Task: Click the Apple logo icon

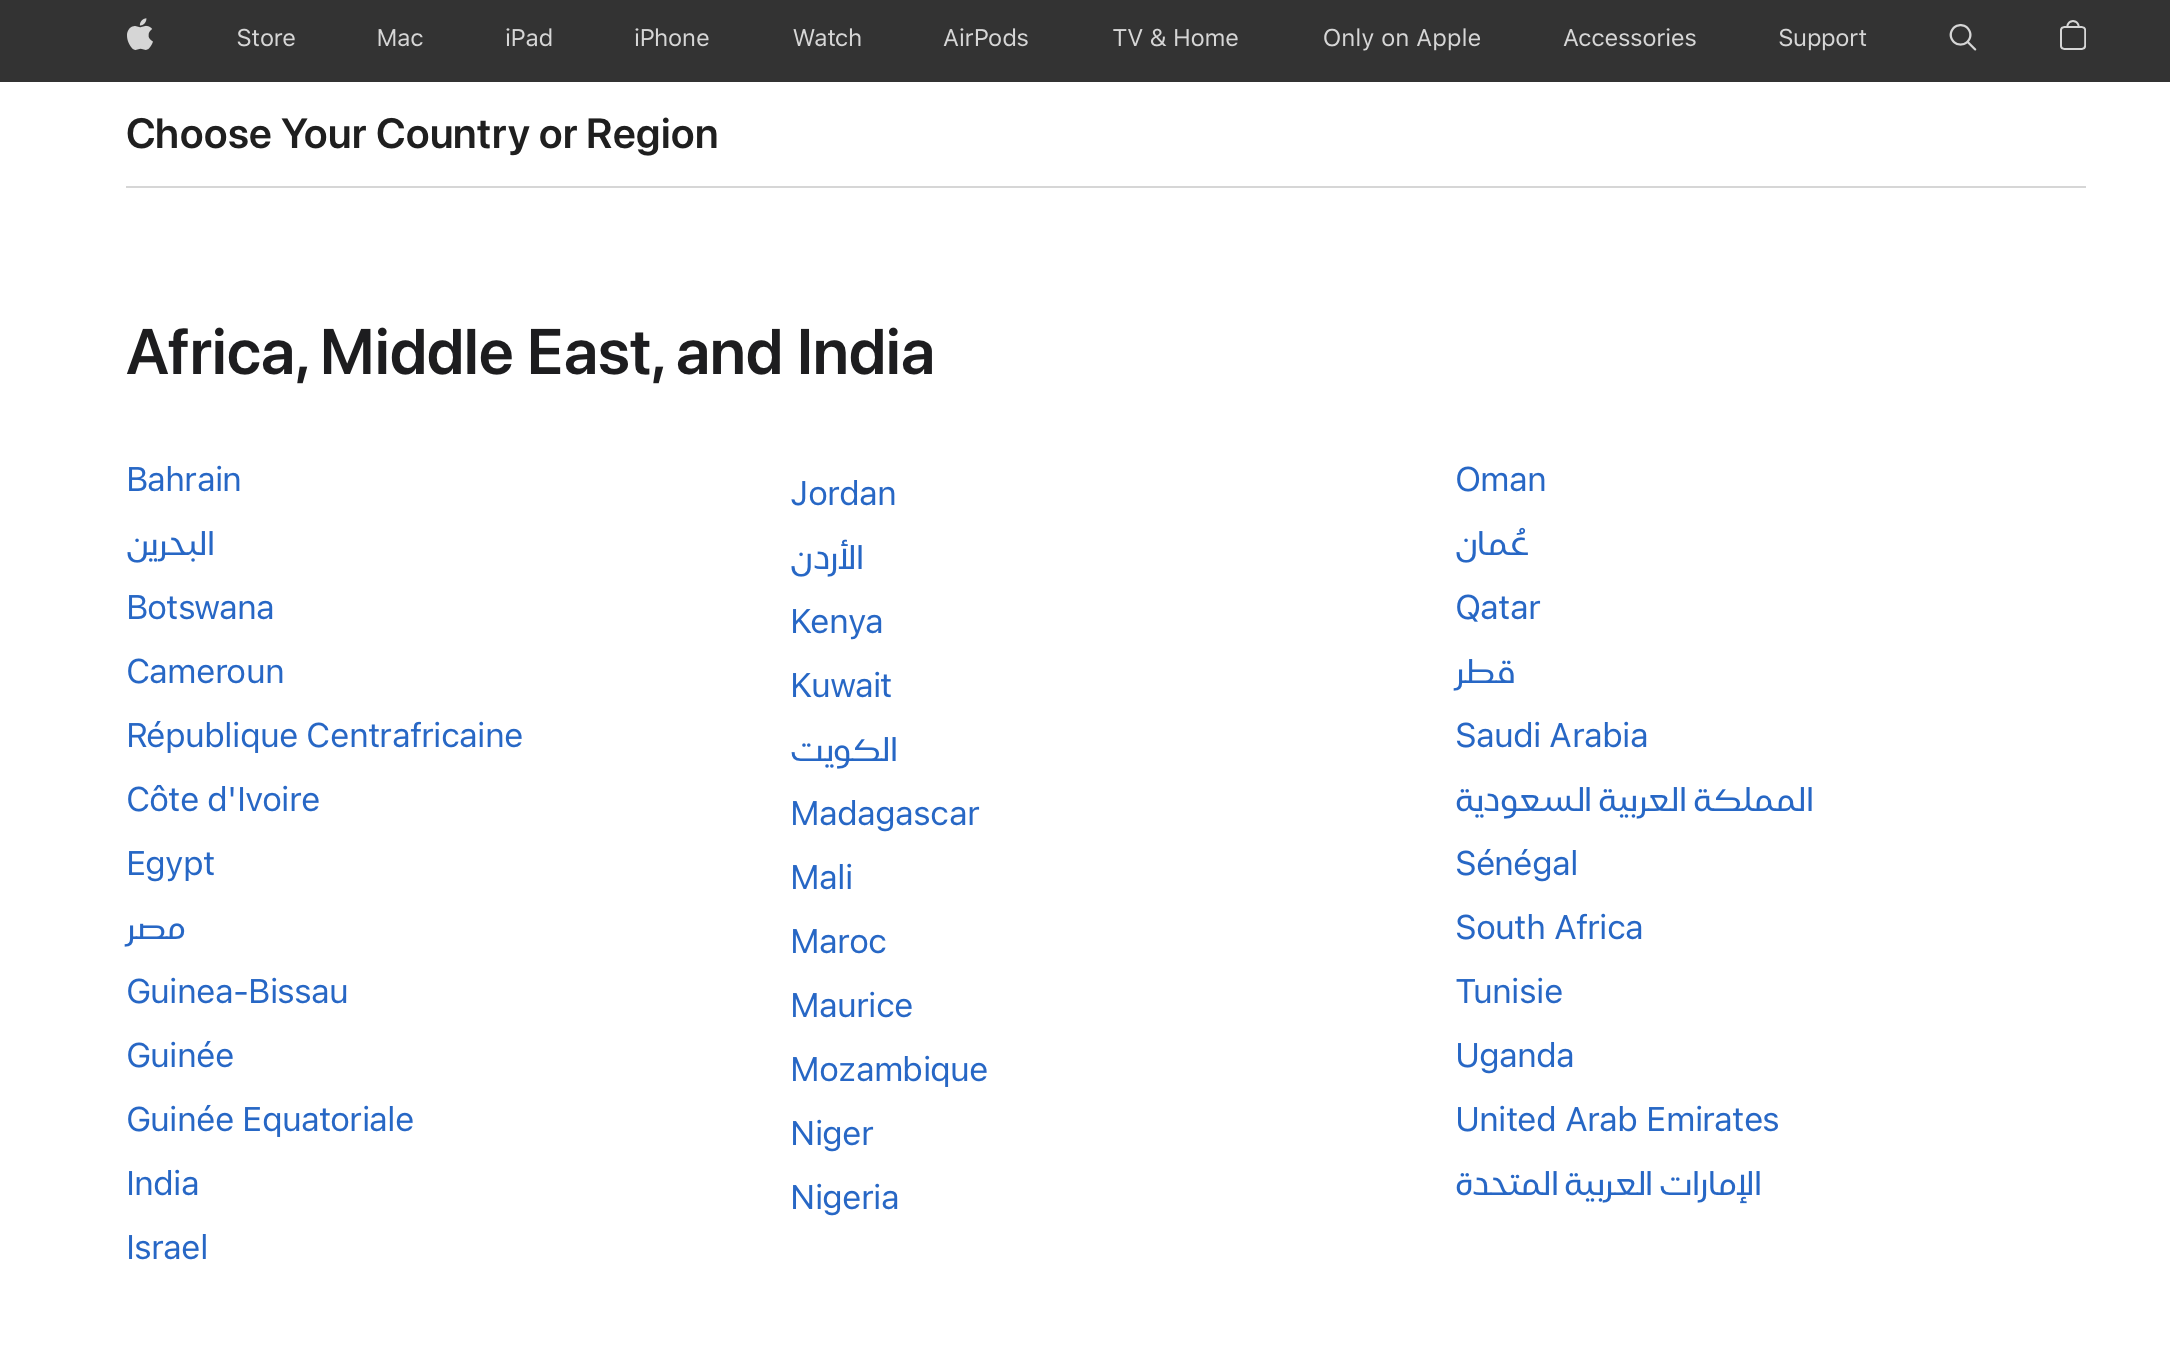Action: [x=140, y=37]
